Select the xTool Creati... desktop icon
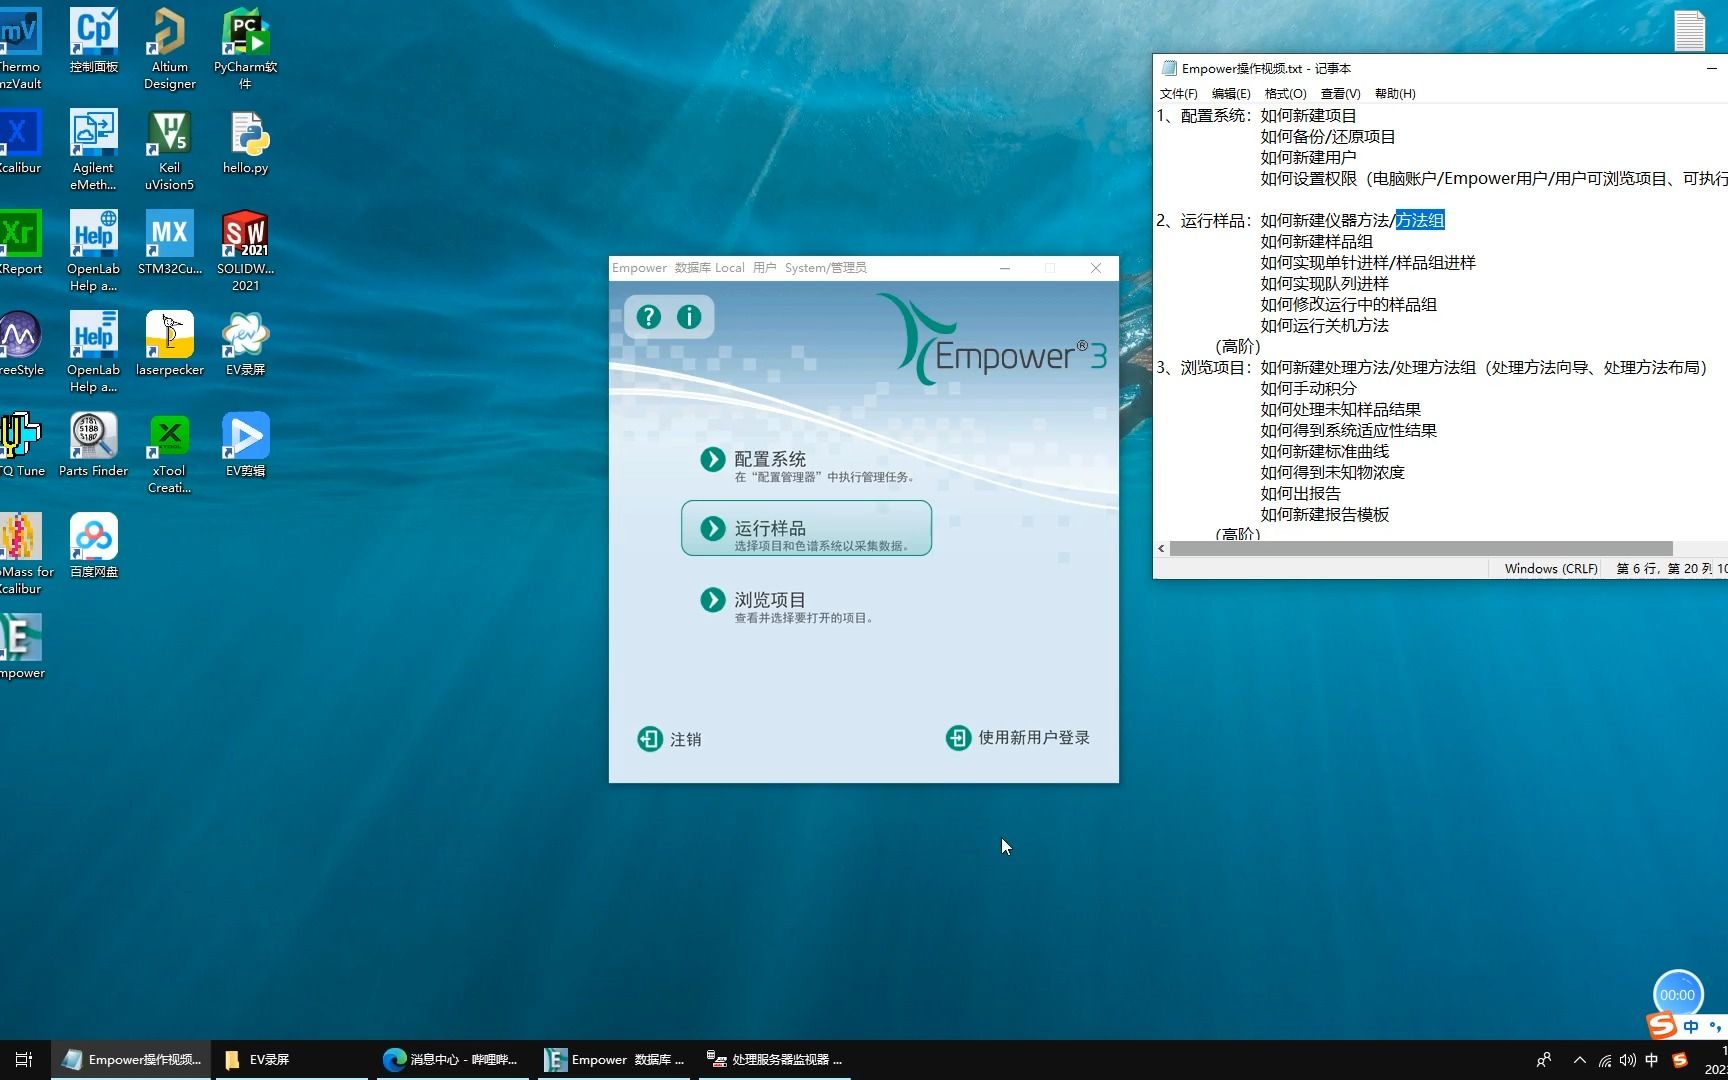This screenshot has height=1080, width=1728. [x=170, y=452]
